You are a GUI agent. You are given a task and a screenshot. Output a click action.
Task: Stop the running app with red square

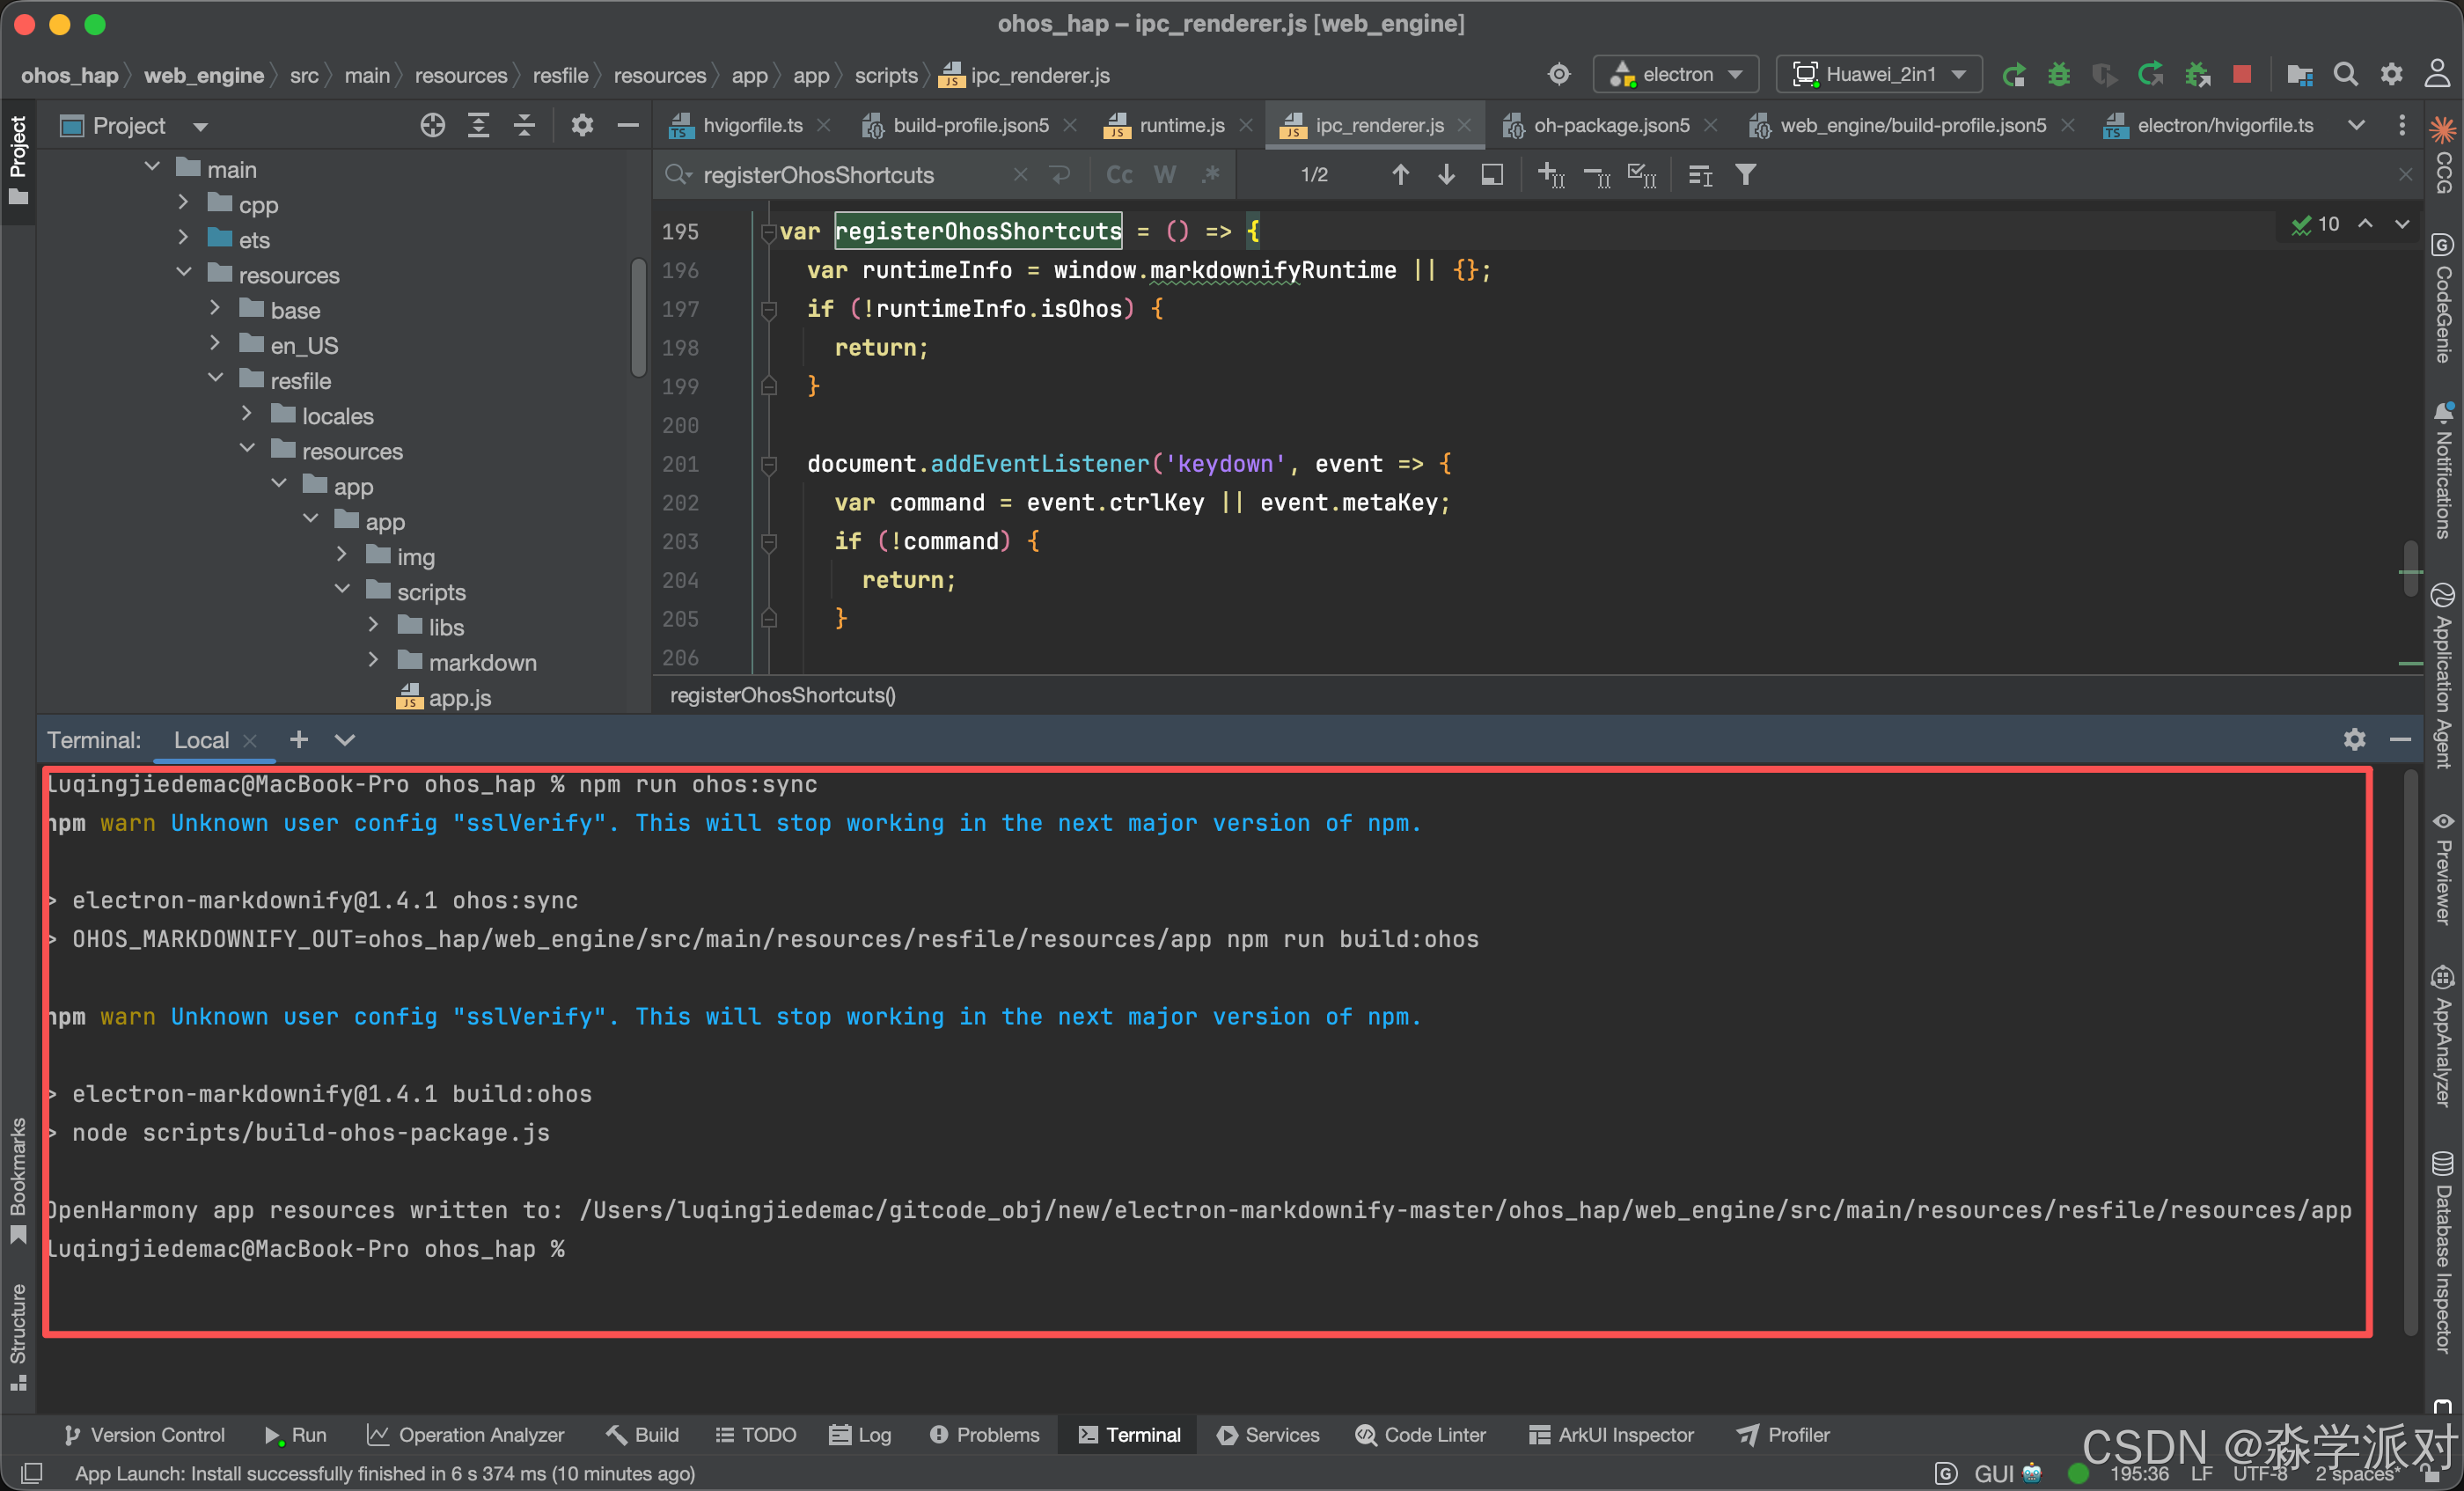click(x=2242, y=75)
